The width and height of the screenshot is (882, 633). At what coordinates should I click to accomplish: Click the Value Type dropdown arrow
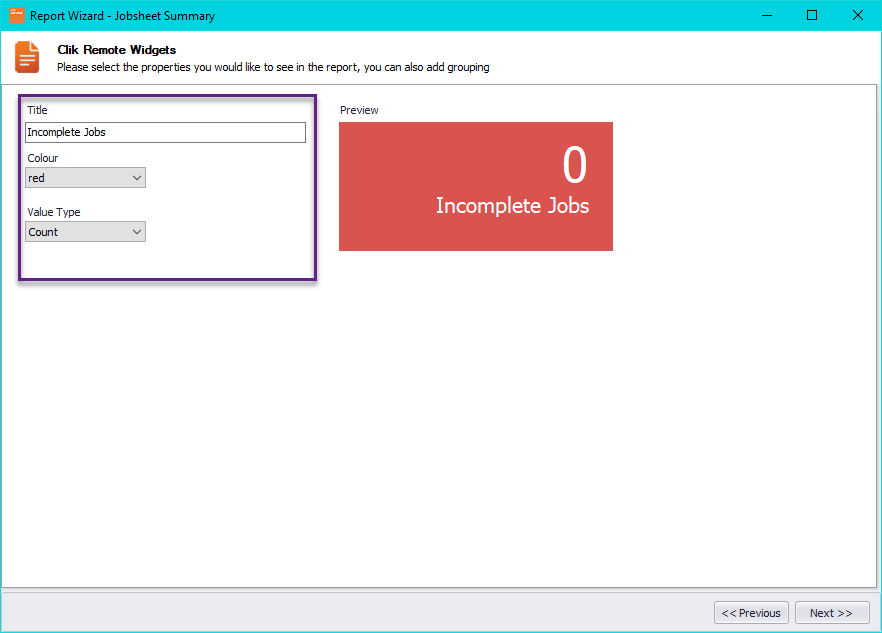[138, 231]
